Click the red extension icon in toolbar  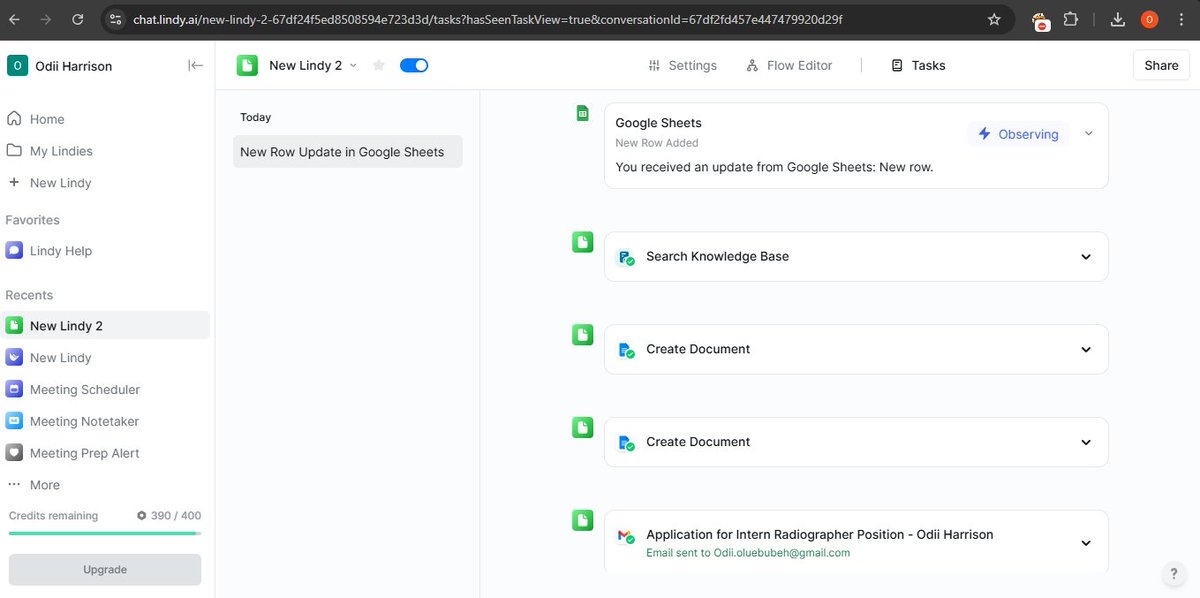tap(1041, 20)
